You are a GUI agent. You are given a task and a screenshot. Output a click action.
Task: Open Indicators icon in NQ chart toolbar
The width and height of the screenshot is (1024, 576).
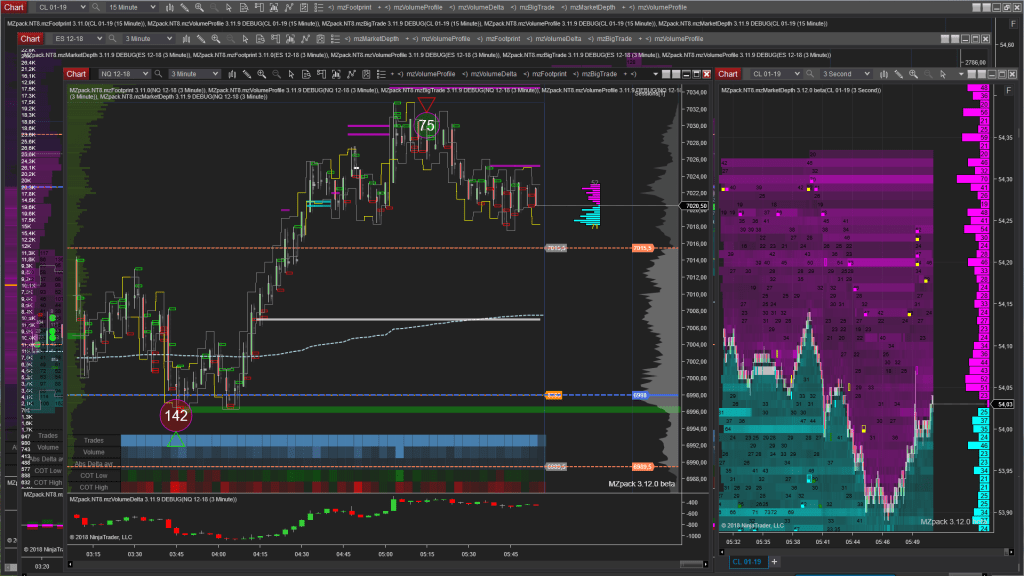click(x=336, y=74)
